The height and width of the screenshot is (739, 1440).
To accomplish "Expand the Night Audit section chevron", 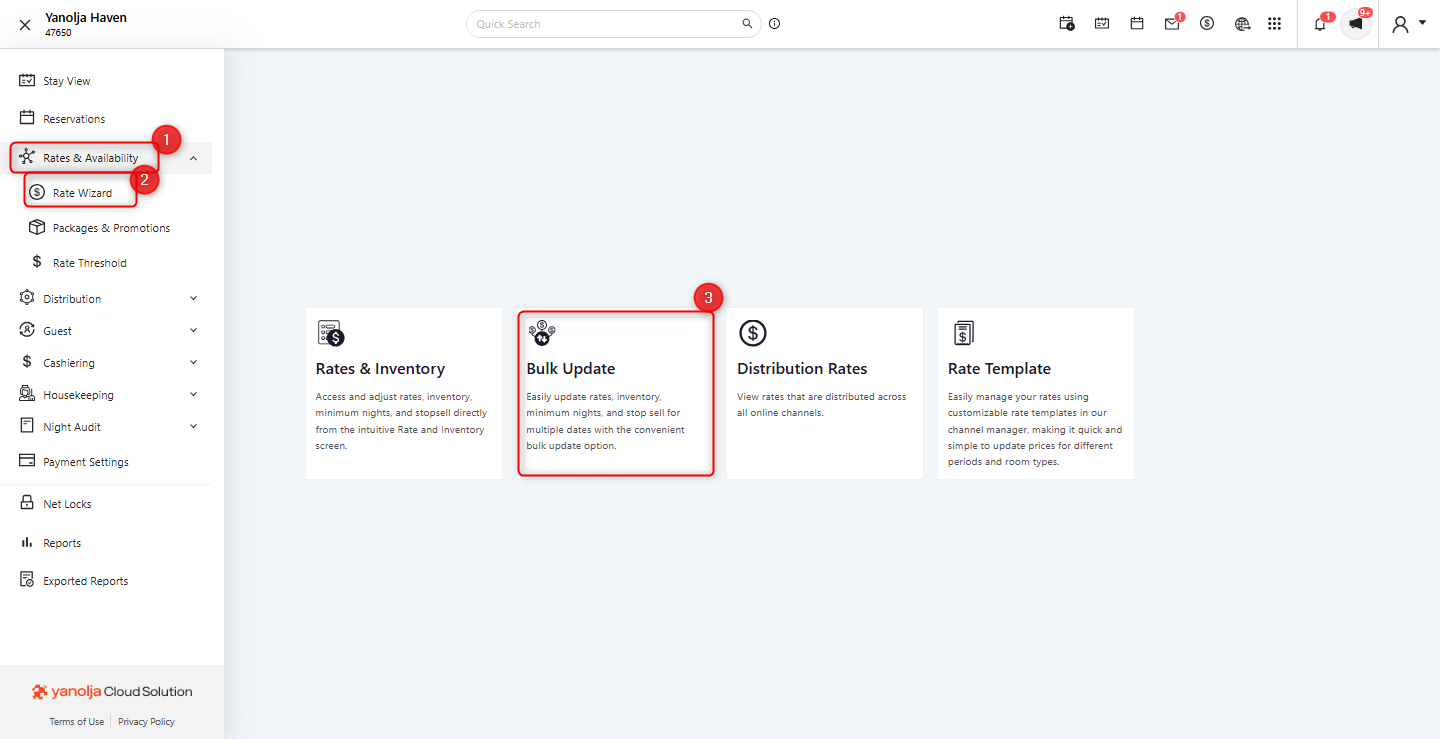I will coord(193,426).
